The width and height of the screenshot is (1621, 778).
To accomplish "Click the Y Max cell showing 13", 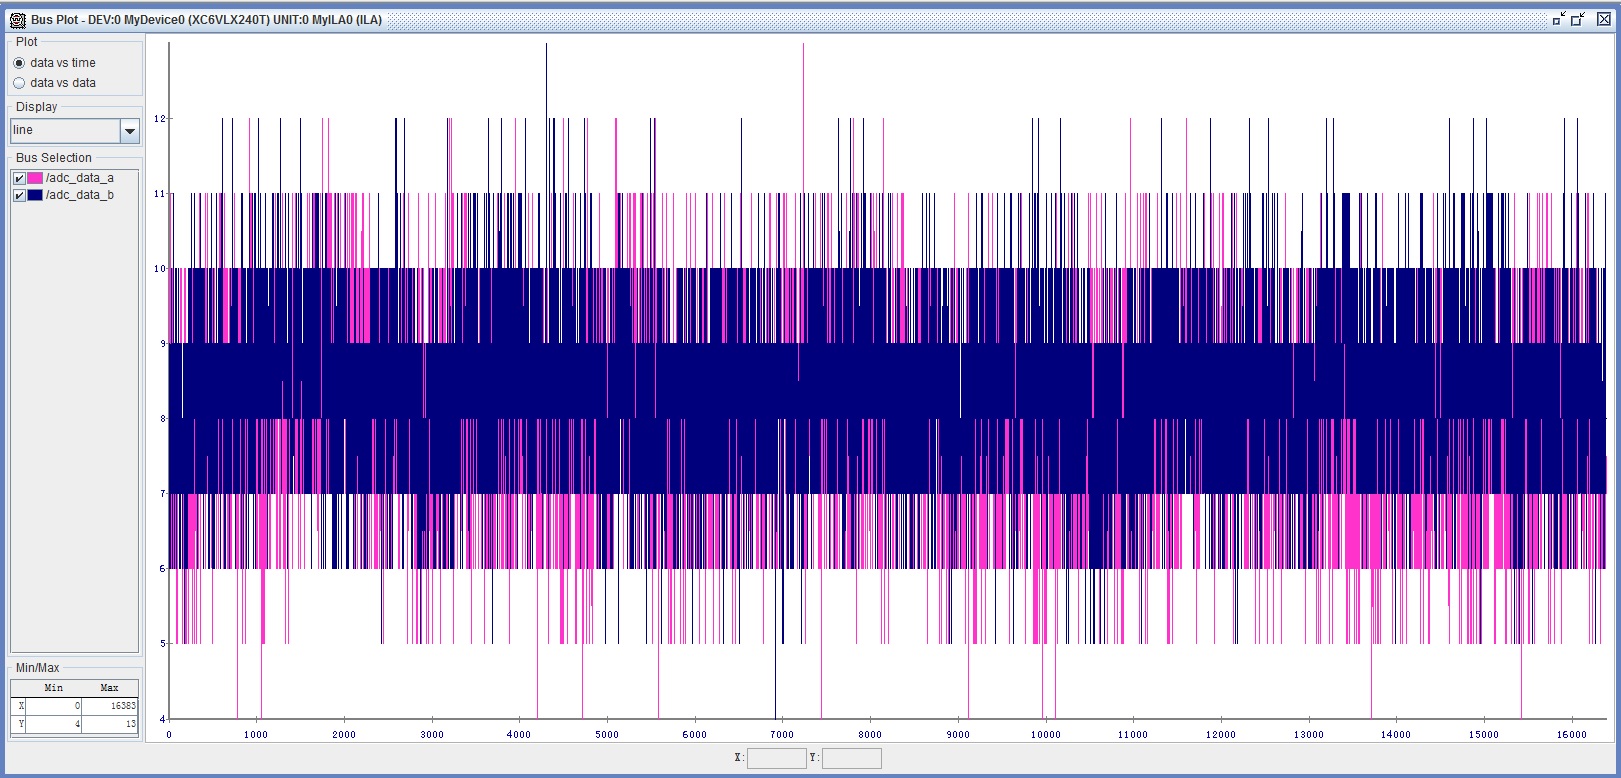I will [x=109, y=723].
